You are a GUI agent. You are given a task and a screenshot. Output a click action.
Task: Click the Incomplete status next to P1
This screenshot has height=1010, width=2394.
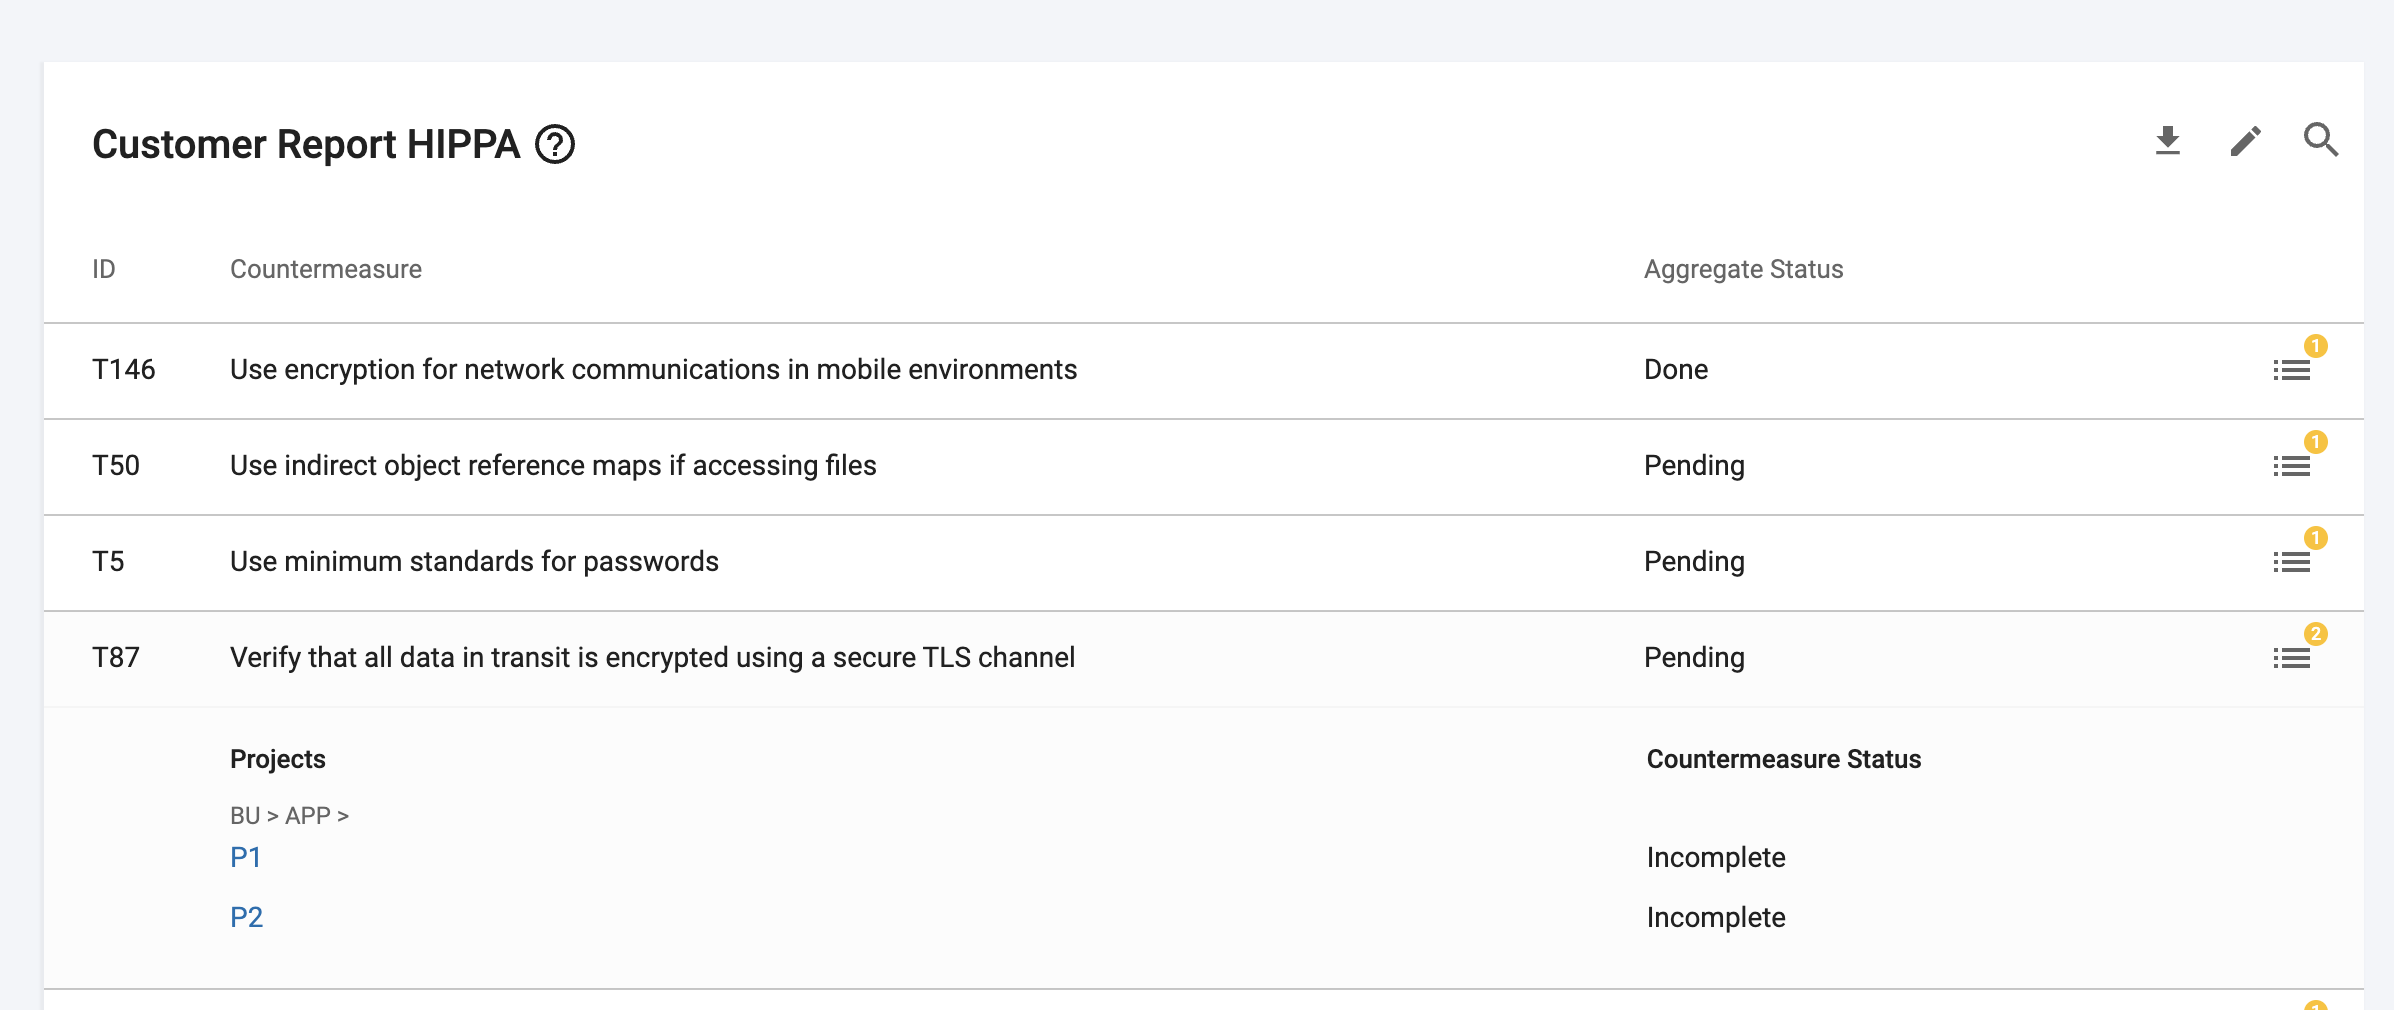click(1715, 857)
